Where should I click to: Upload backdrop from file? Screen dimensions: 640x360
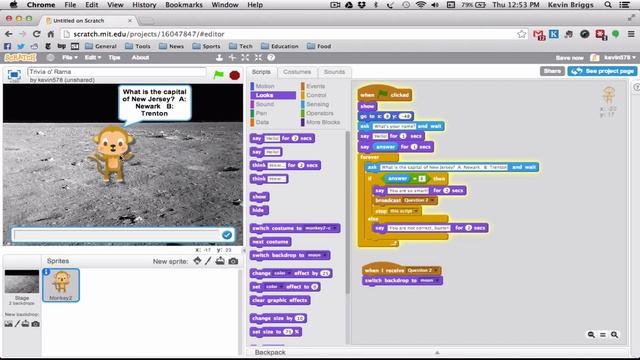click(25, 324)
